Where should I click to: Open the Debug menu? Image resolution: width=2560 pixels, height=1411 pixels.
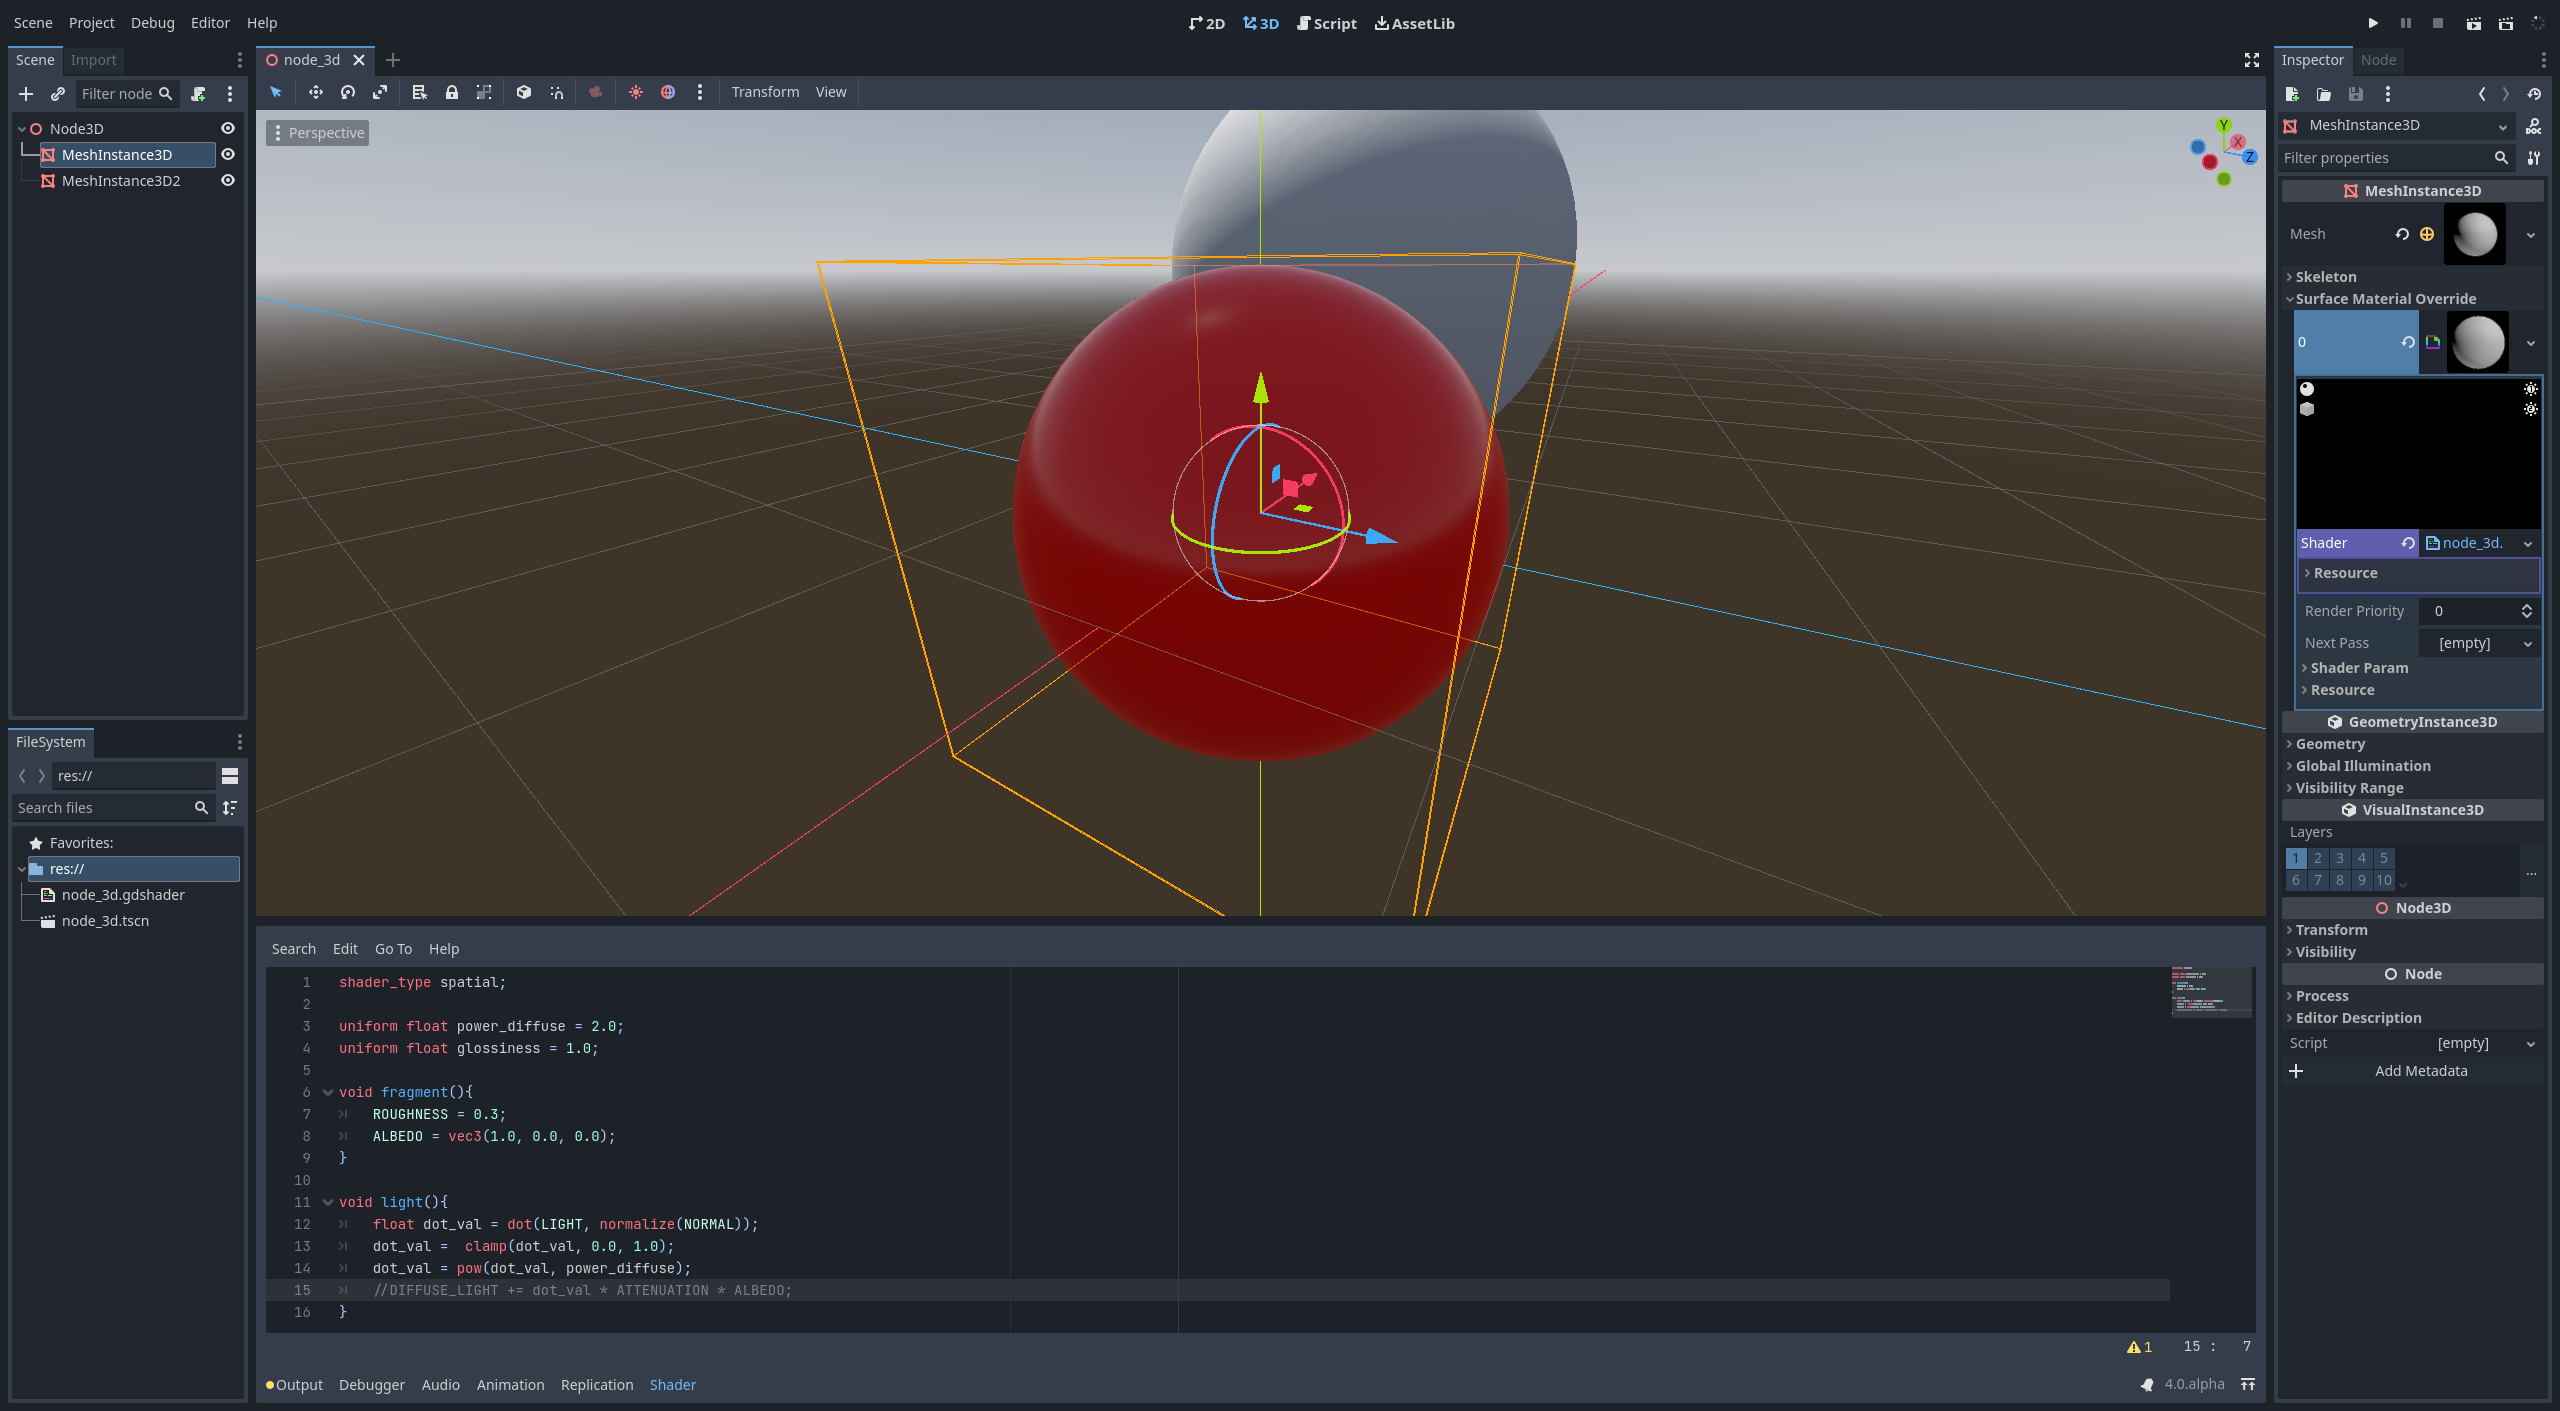click(x=152, y=22)
